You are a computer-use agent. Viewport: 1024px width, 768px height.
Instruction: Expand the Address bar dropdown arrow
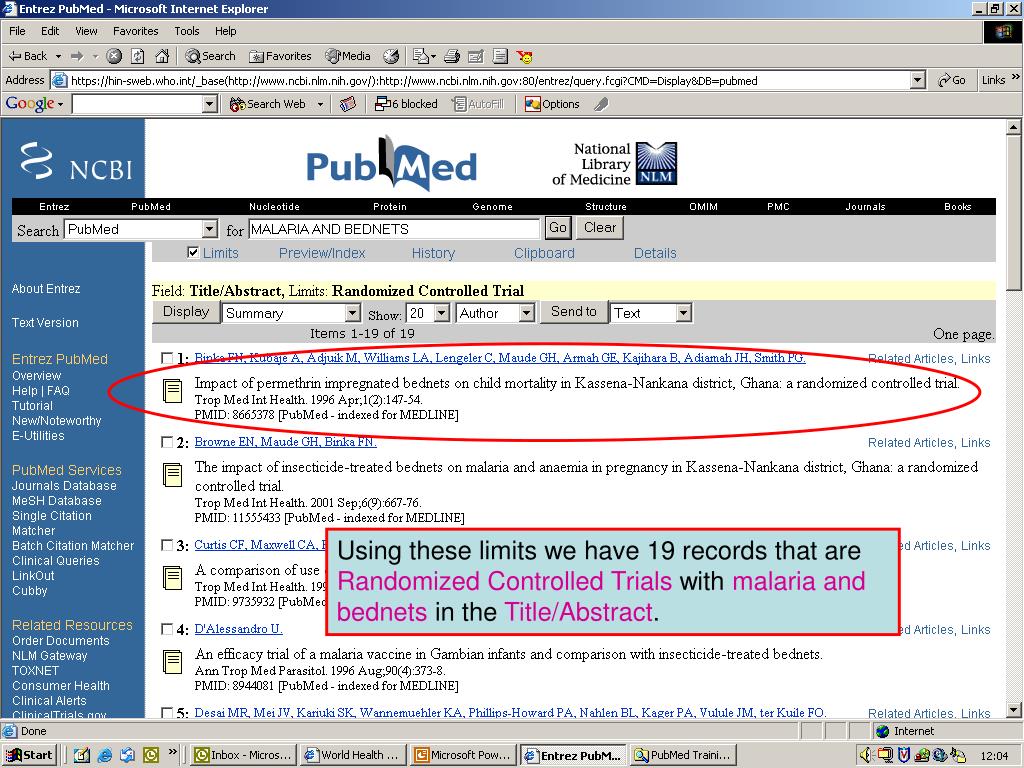pyautogui.click(x=918, y=80)
